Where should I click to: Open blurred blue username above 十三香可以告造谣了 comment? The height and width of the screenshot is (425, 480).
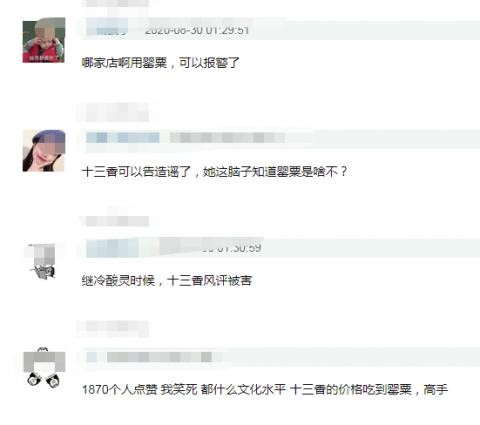click(123, 137)
